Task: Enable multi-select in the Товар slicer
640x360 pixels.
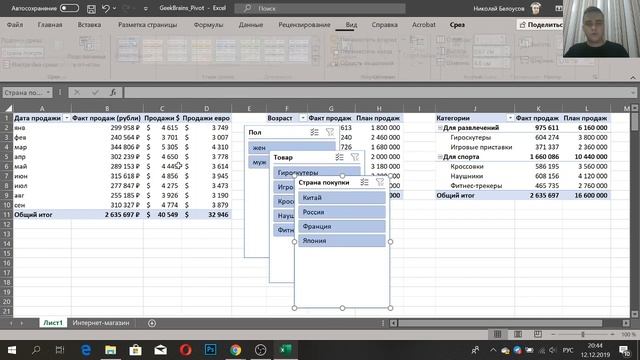Action: click(x=340, y=157)
